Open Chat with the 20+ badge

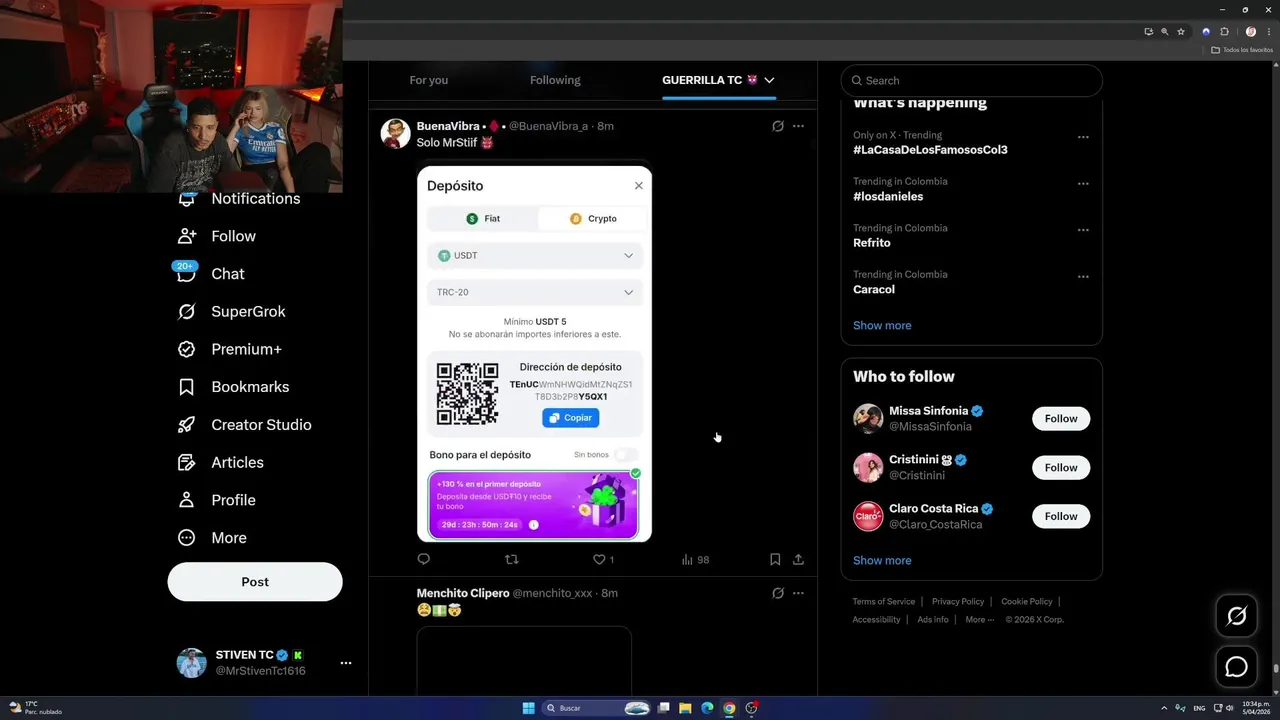click(x=211, y=273)
